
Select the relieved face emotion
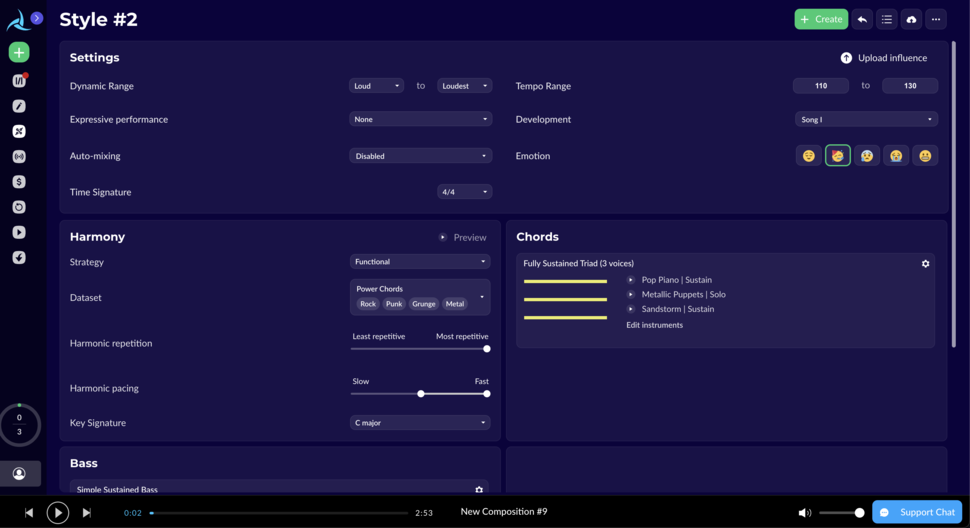pyautogui.click(x=809, y=156)
